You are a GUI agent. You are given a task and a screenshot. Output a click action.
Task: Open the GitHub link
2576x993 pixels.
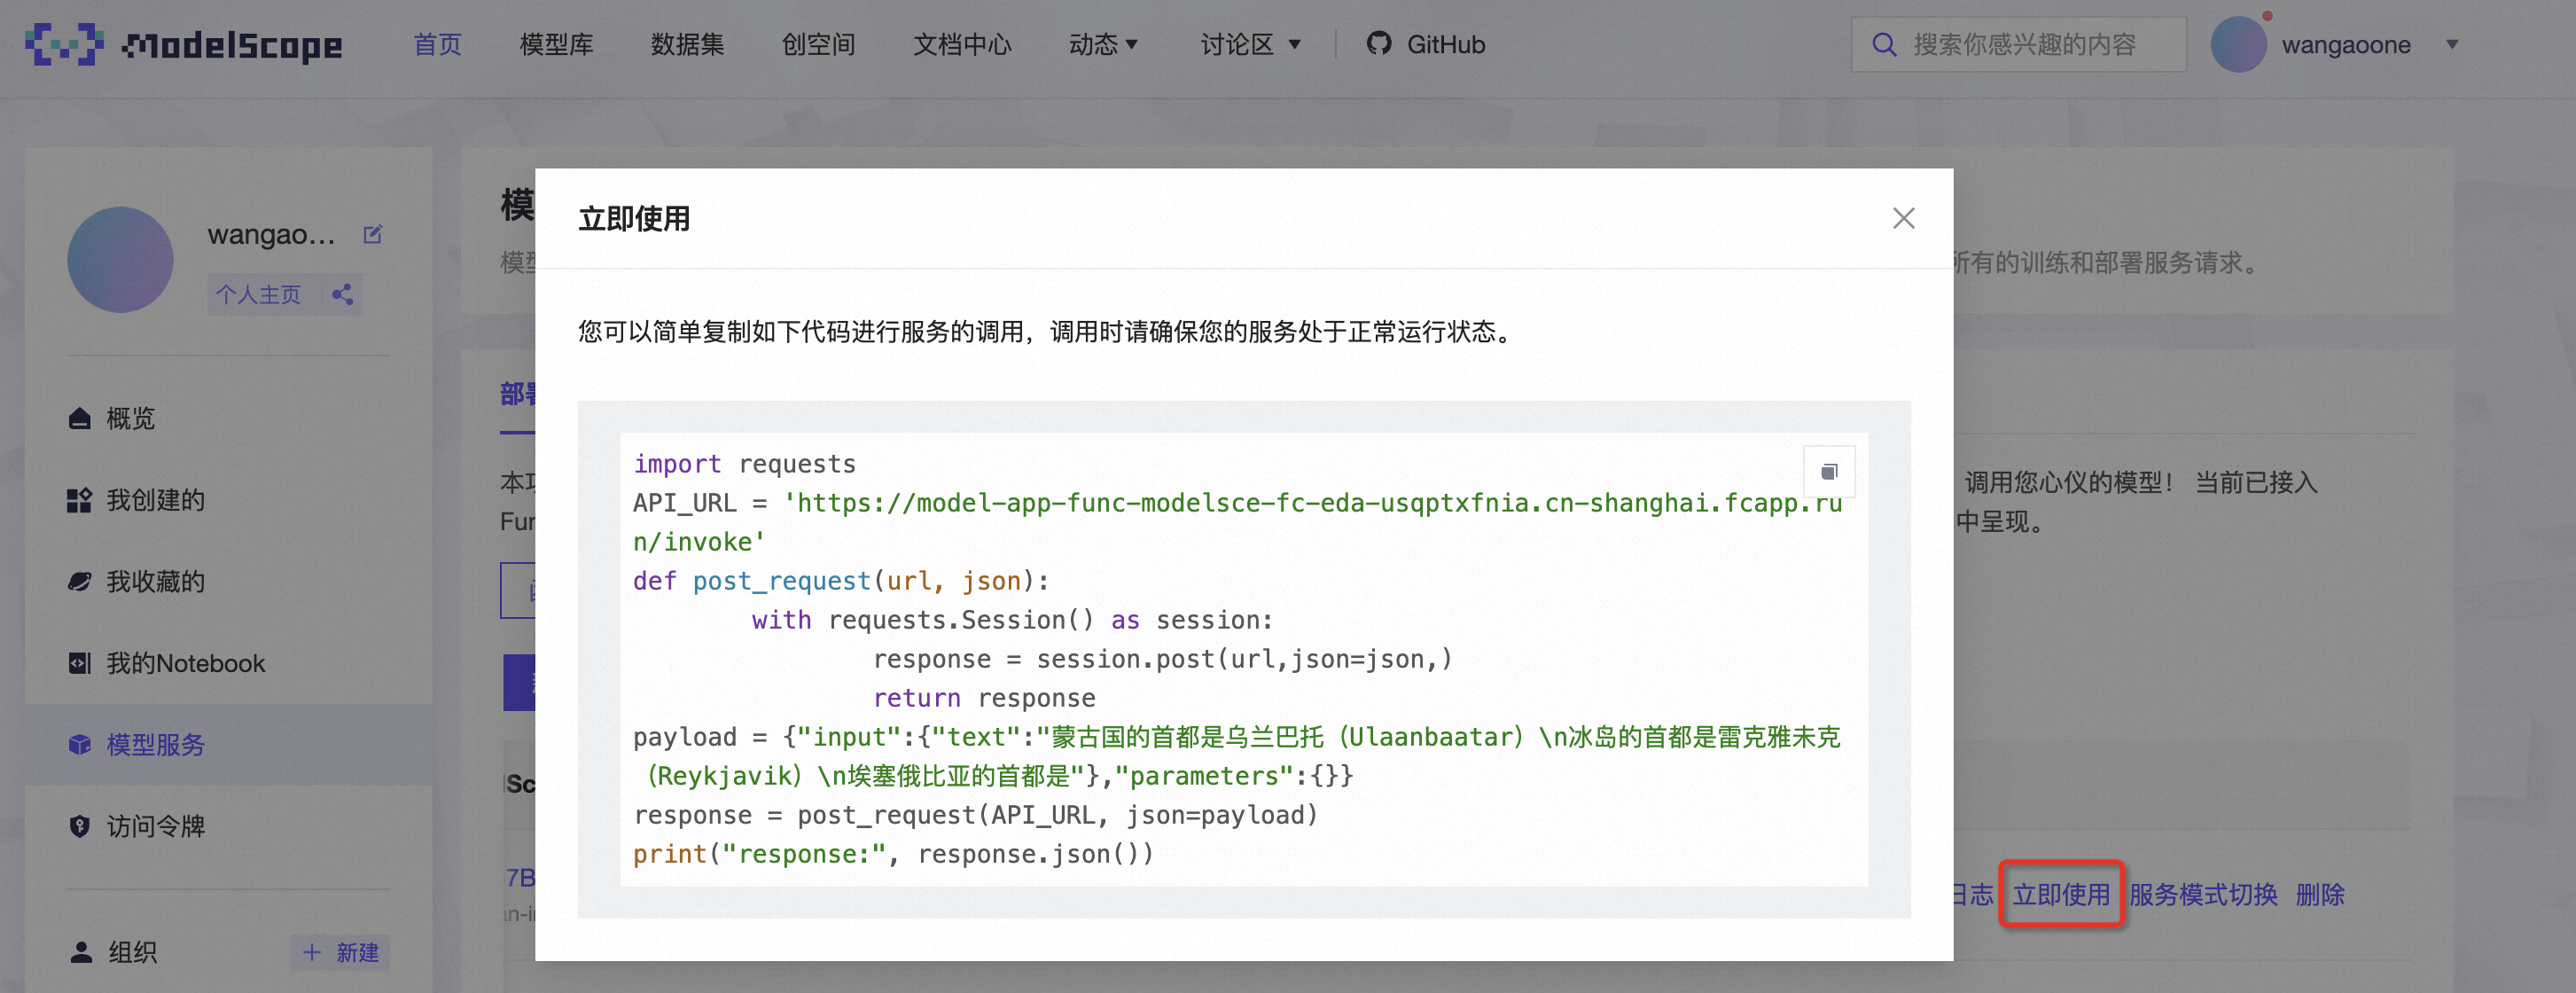click(x=1426, y=44)
